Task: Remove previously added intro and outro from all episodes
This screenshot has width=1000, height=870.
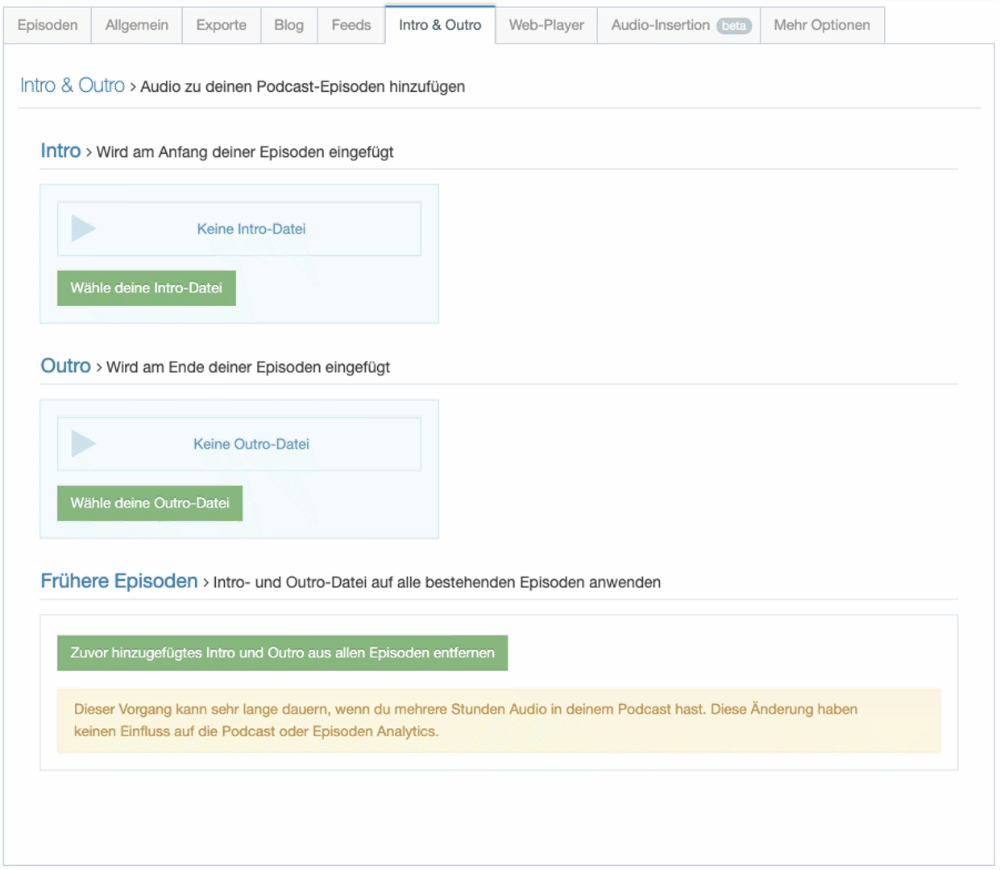Action: [x=283, y=652]
